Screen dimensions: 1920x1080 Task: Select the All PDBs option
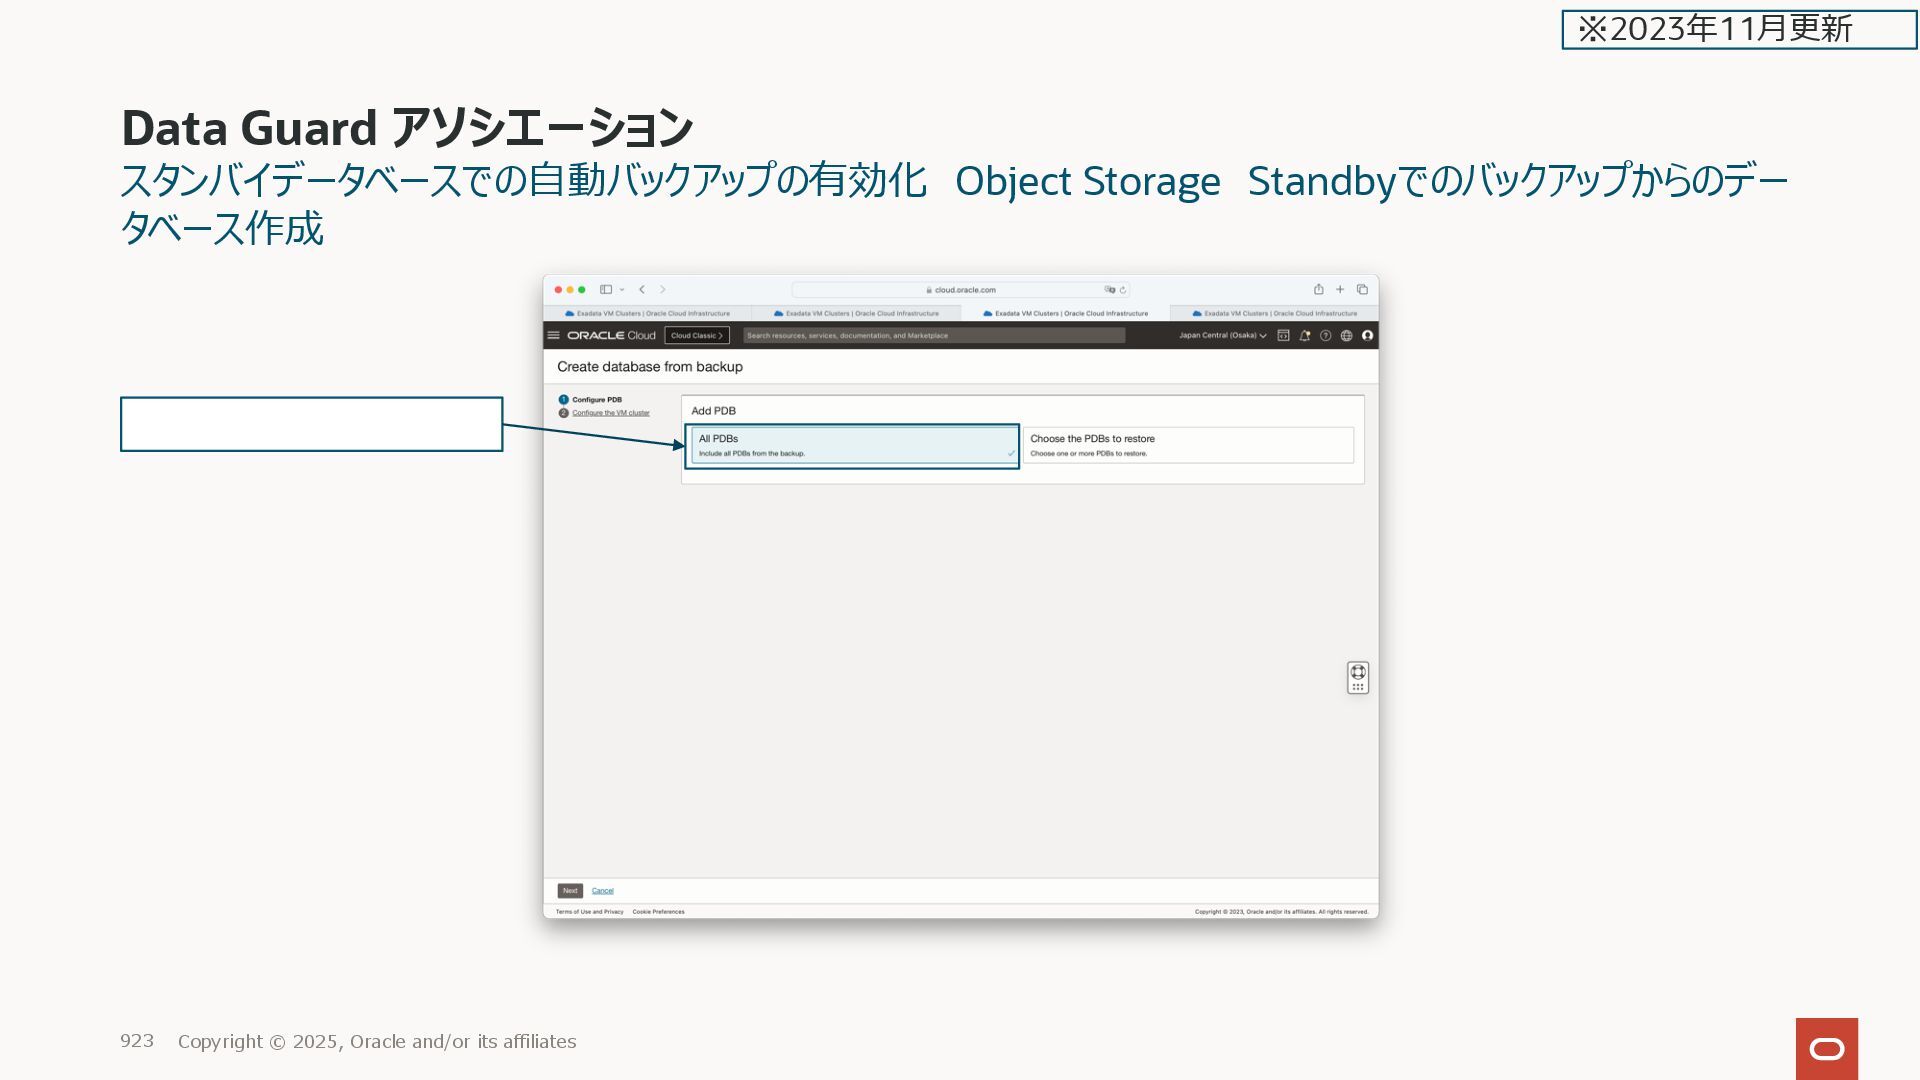tap(852, 445)
